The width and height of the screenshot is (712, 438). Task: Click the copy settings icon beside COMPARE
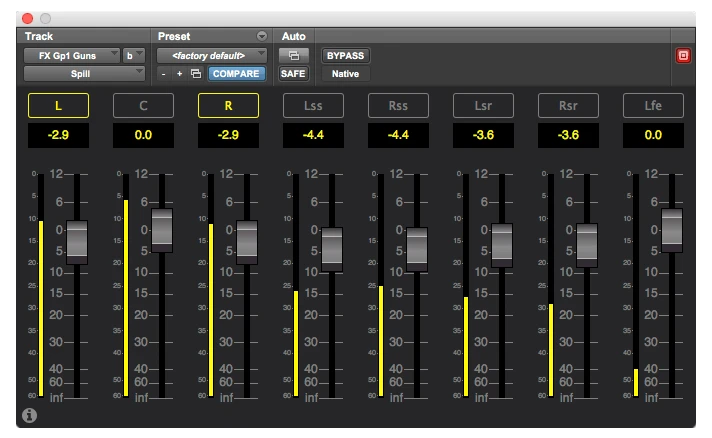196,74
